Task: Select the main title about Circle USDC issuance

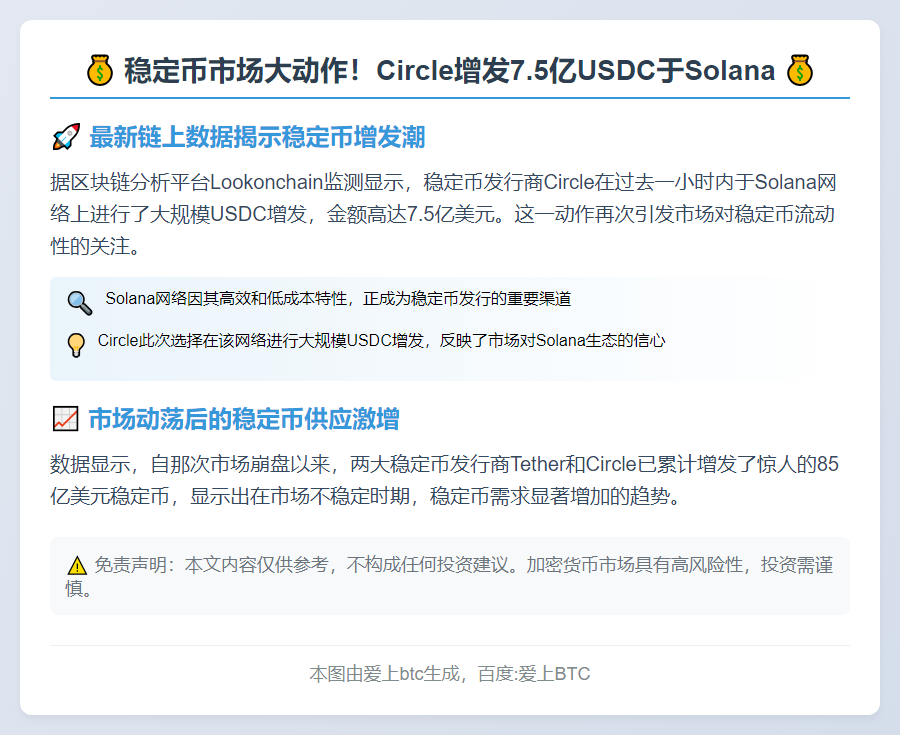Action: click(x=450, y=70)
